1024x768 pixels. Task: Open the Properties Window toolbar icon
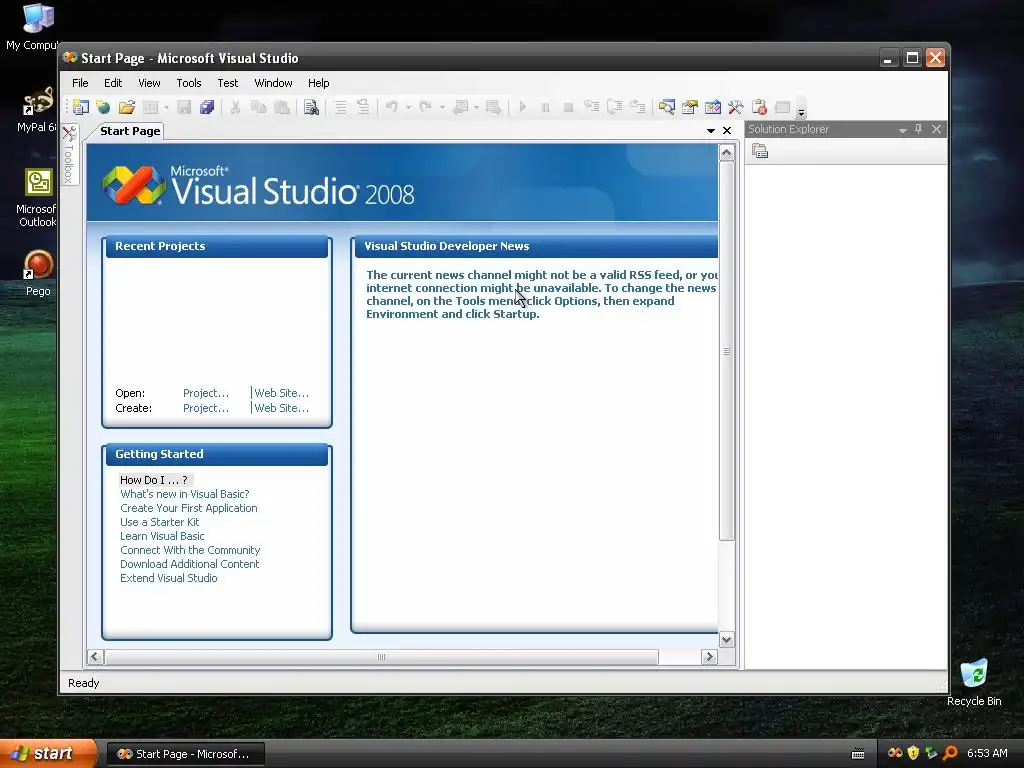coord(690,107)
